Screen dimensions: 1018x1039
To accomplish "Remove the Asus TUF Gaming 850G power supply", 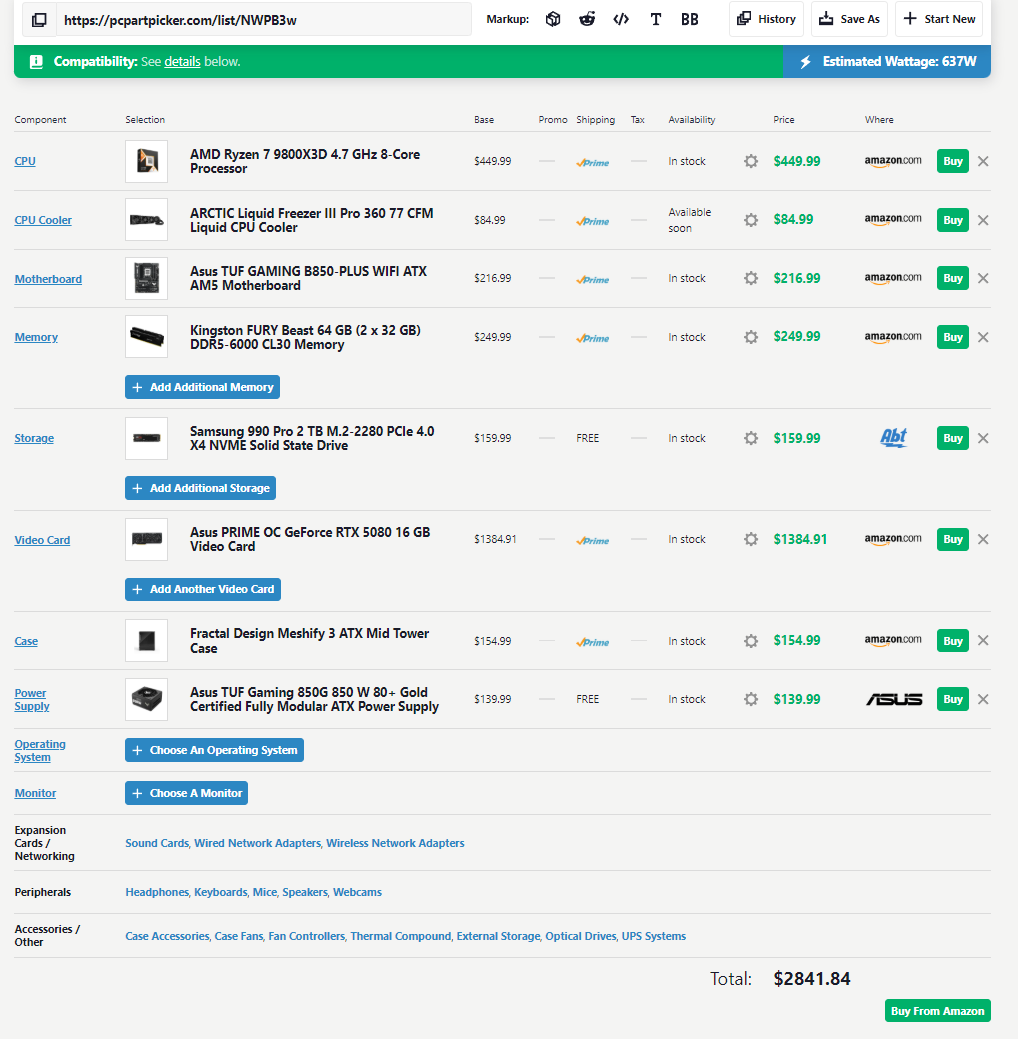I will (x=984, y=699).
